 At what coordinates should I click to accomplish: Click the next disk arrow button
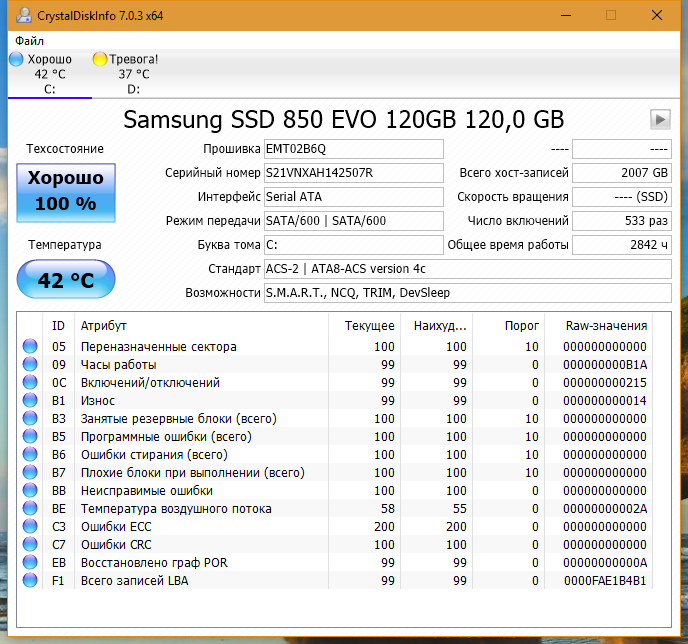(x=659, y=119)
